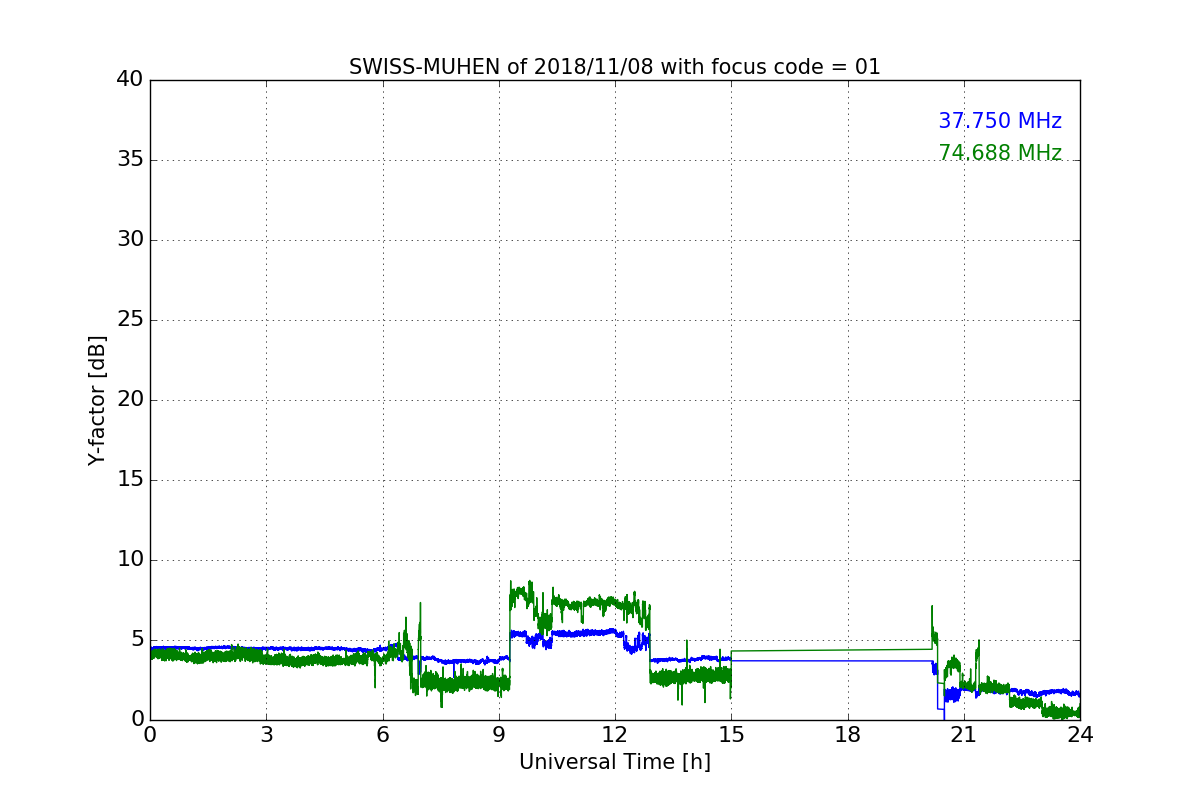Click the y-axis tick label '40'
Viewport: 1200px width, 800px height.
130,80
